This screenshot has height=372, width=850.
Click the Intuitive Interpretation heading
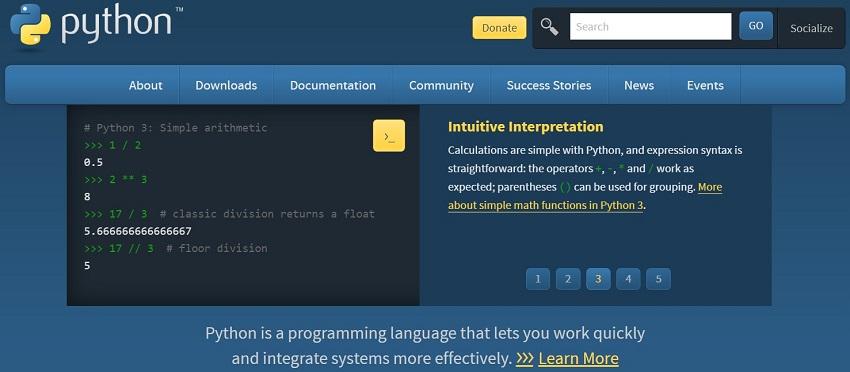point(525,127)
